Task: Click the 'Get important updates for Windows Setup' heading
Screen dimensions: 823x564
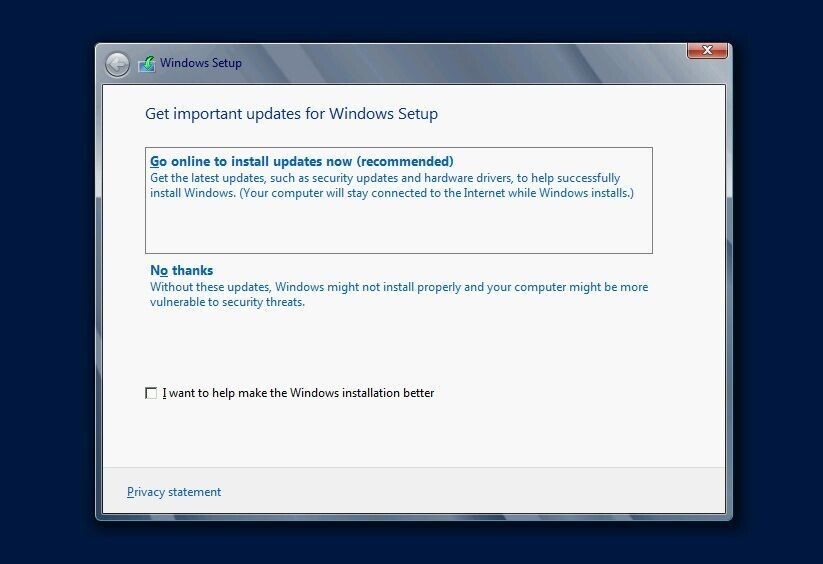Action: (x=291, y=114)
